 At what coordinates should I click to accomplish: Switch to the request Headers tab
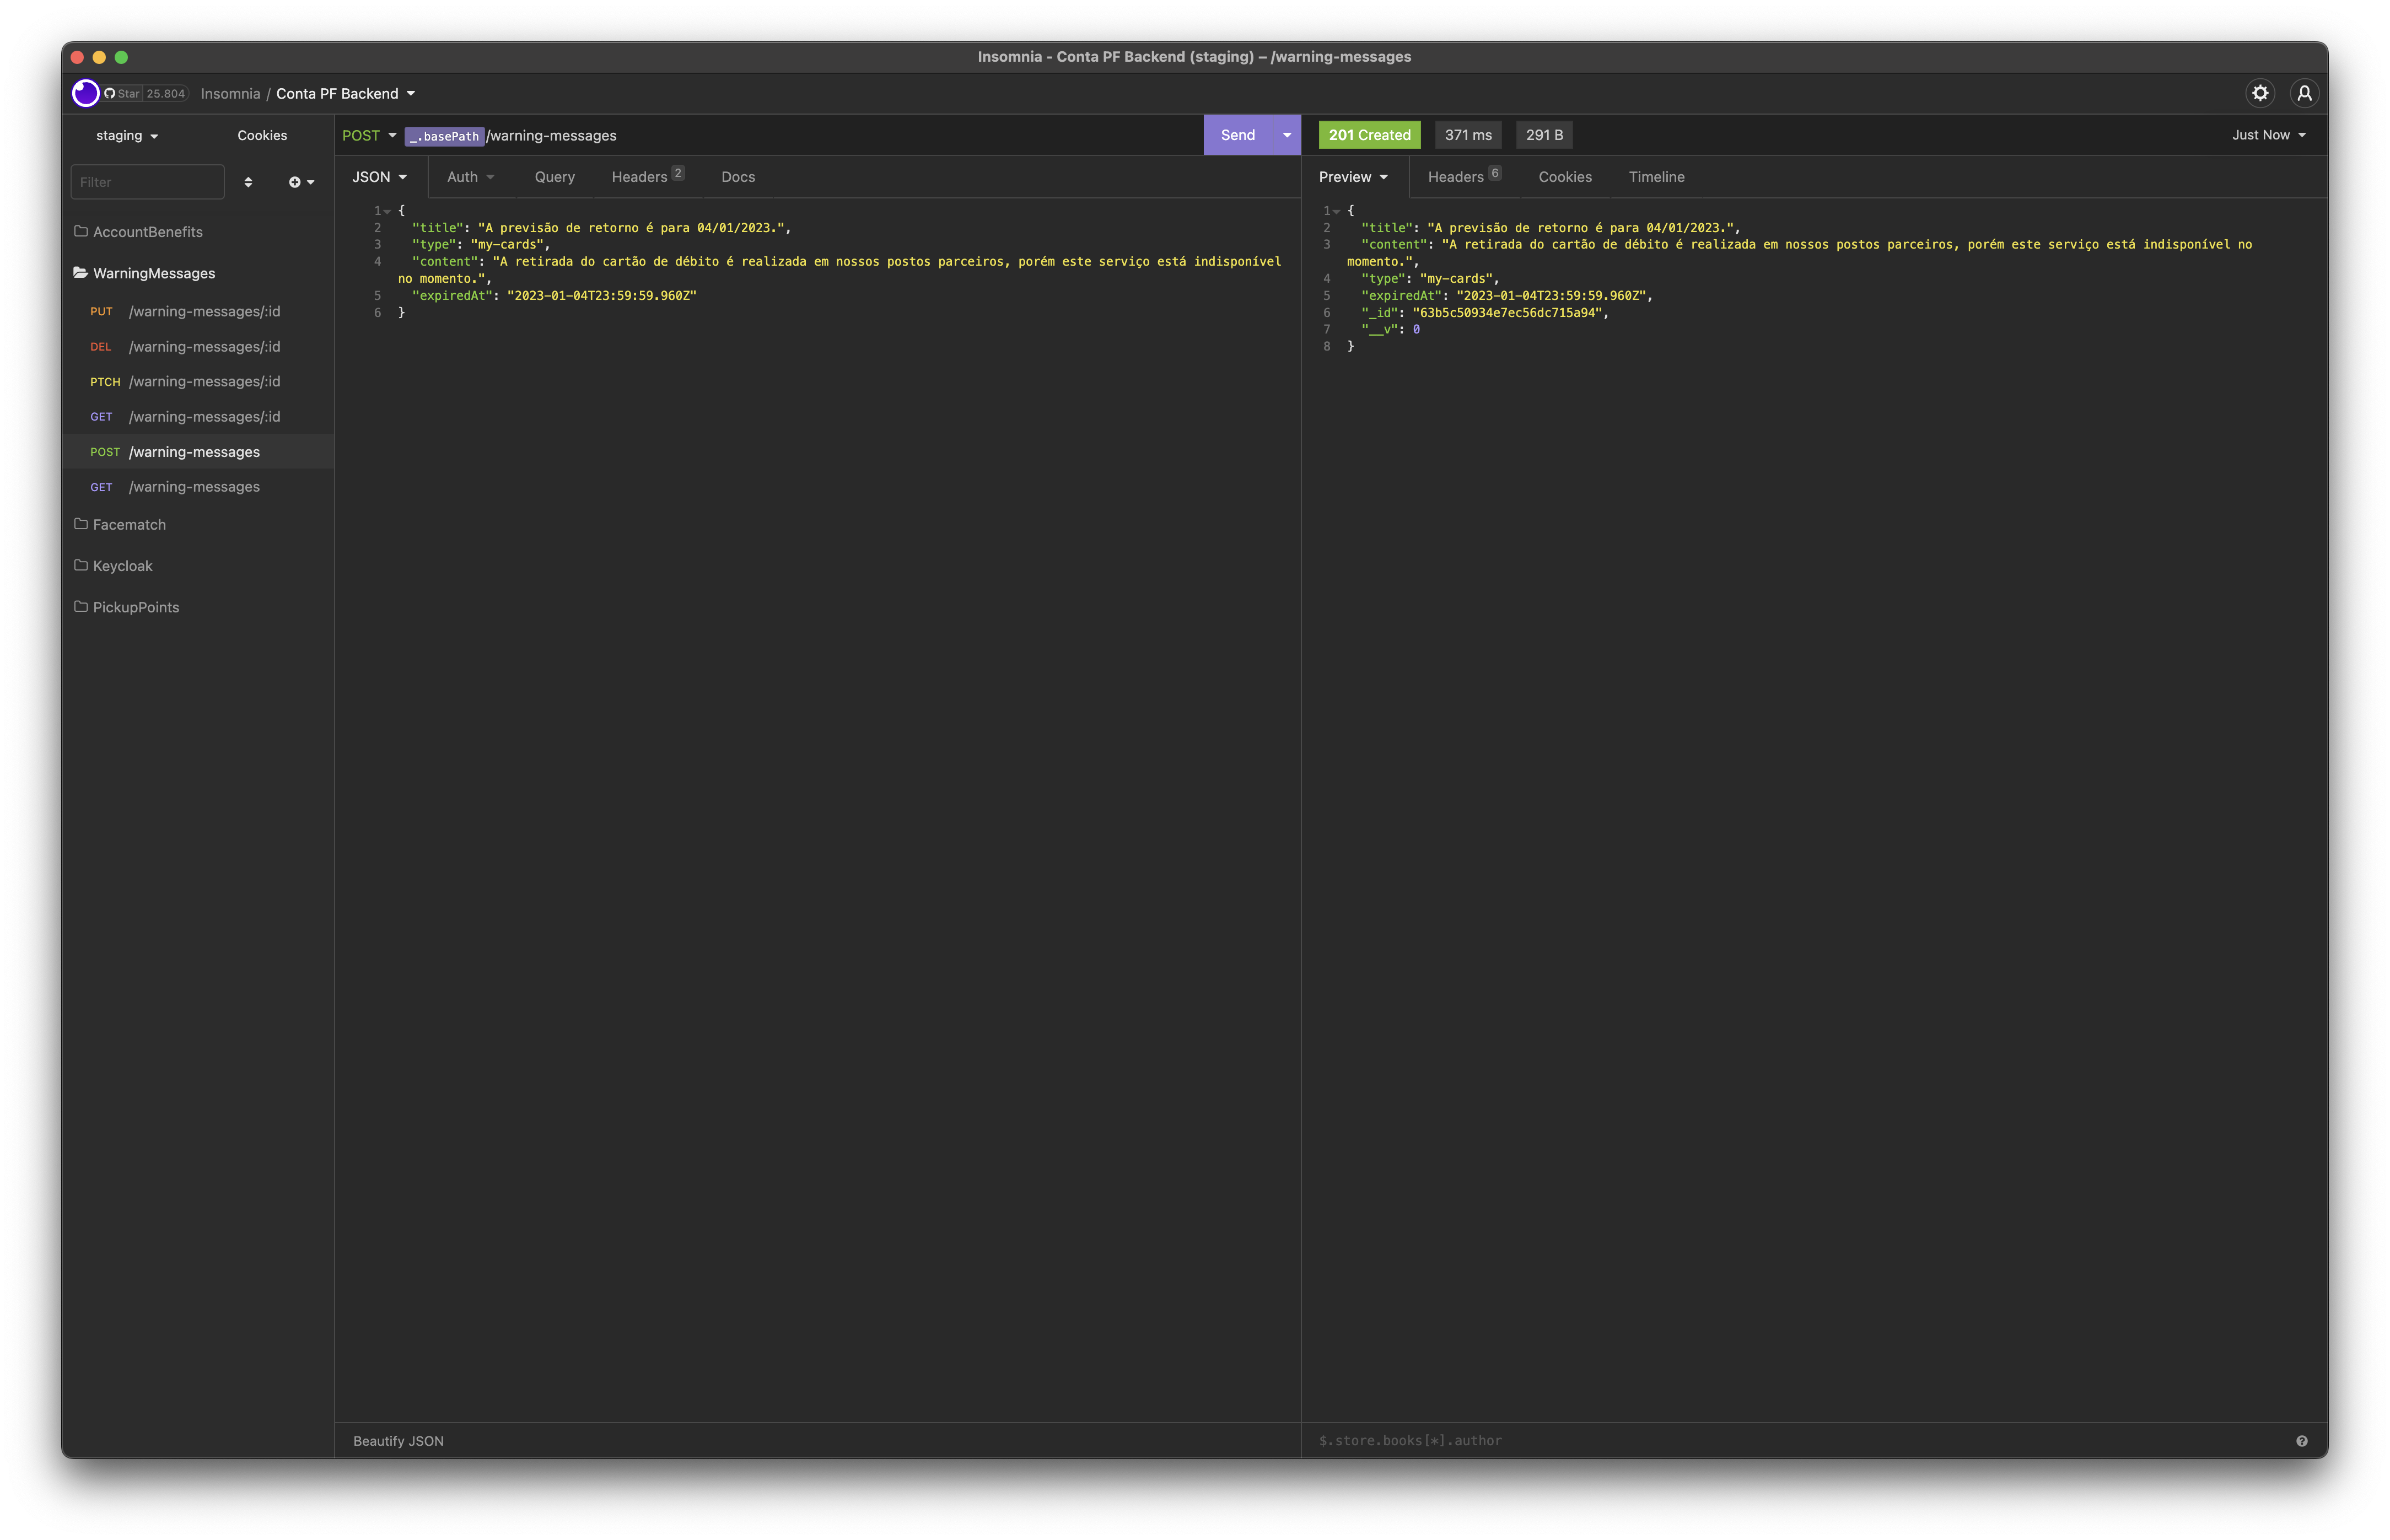pos(647,177)
